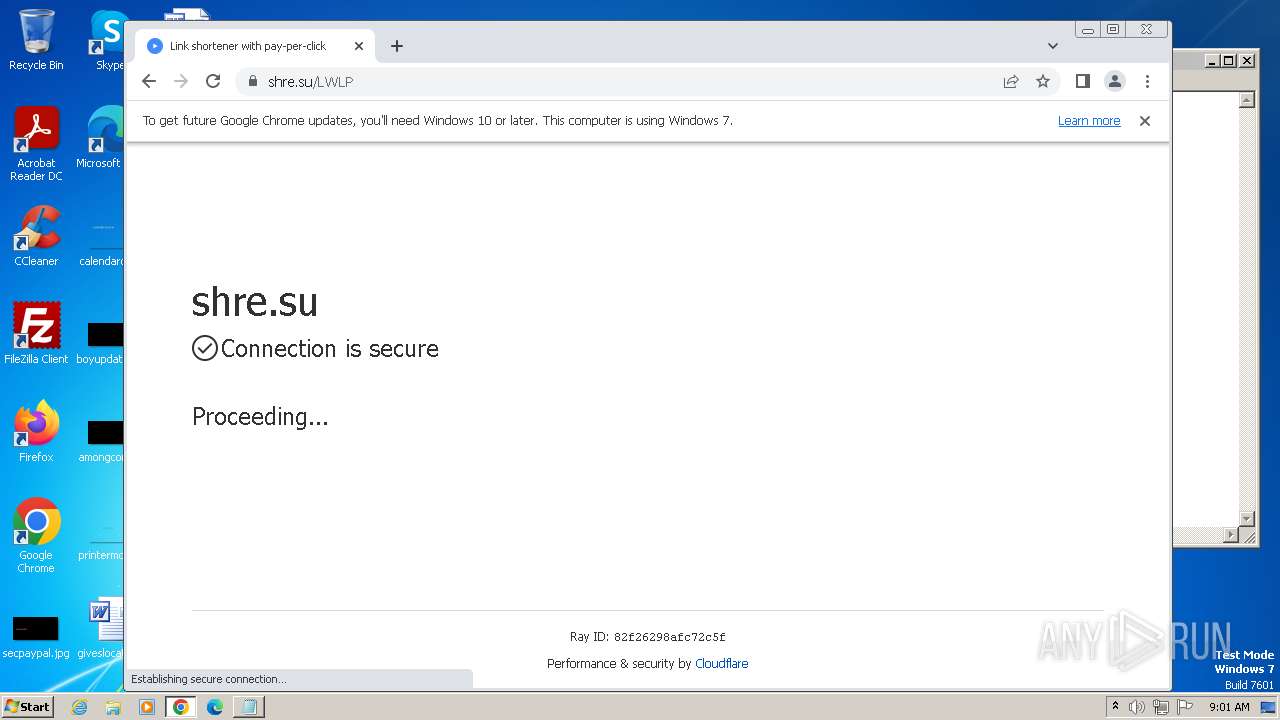Open the Learn more link
1280x720 pixels.
pos(1089,121)
